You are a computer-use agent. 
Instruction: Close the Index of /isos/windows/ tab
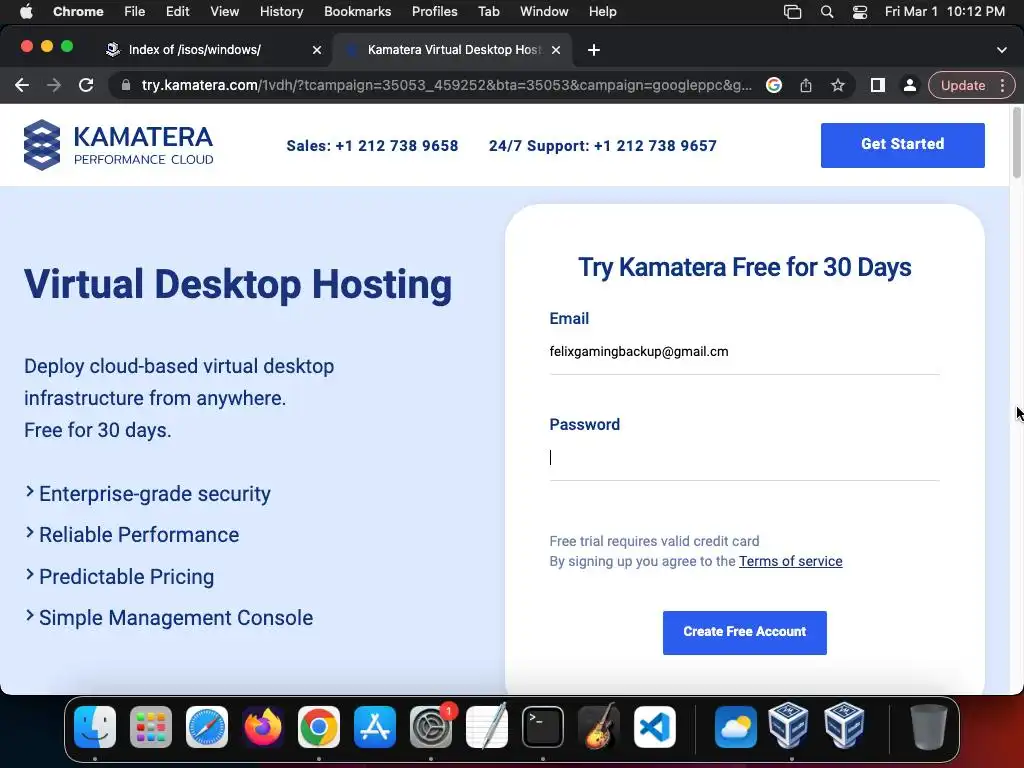[x=317, y=50]
